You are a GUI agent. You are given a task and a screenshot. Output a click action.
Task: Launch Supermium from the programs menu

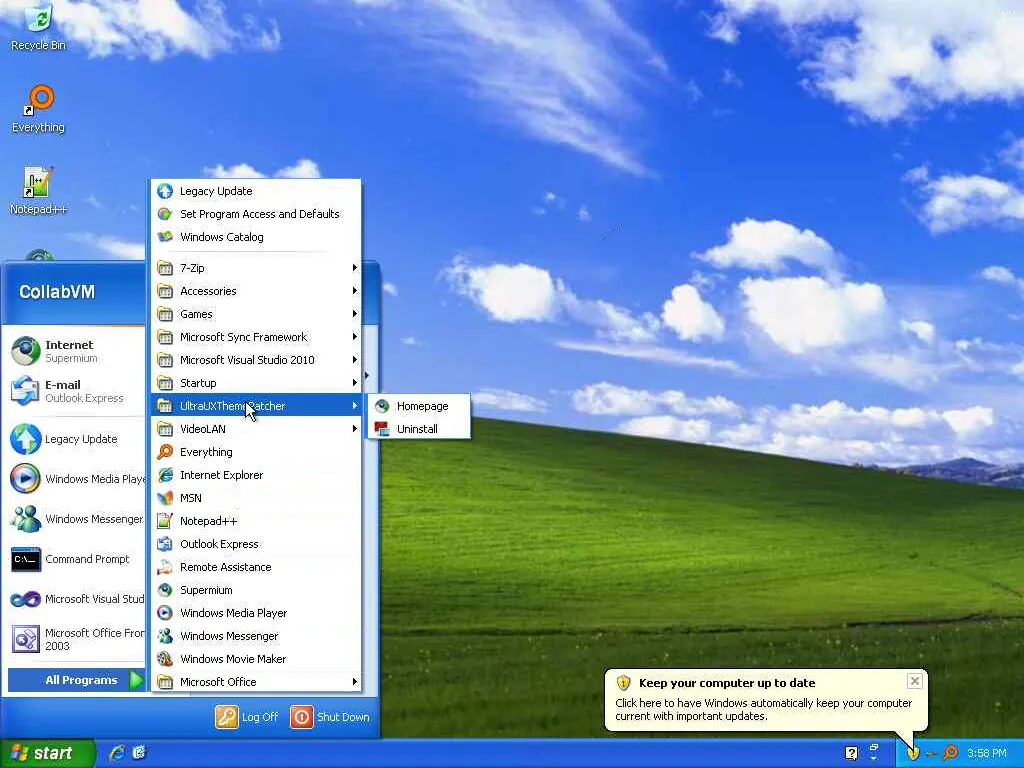click(256, 590)
